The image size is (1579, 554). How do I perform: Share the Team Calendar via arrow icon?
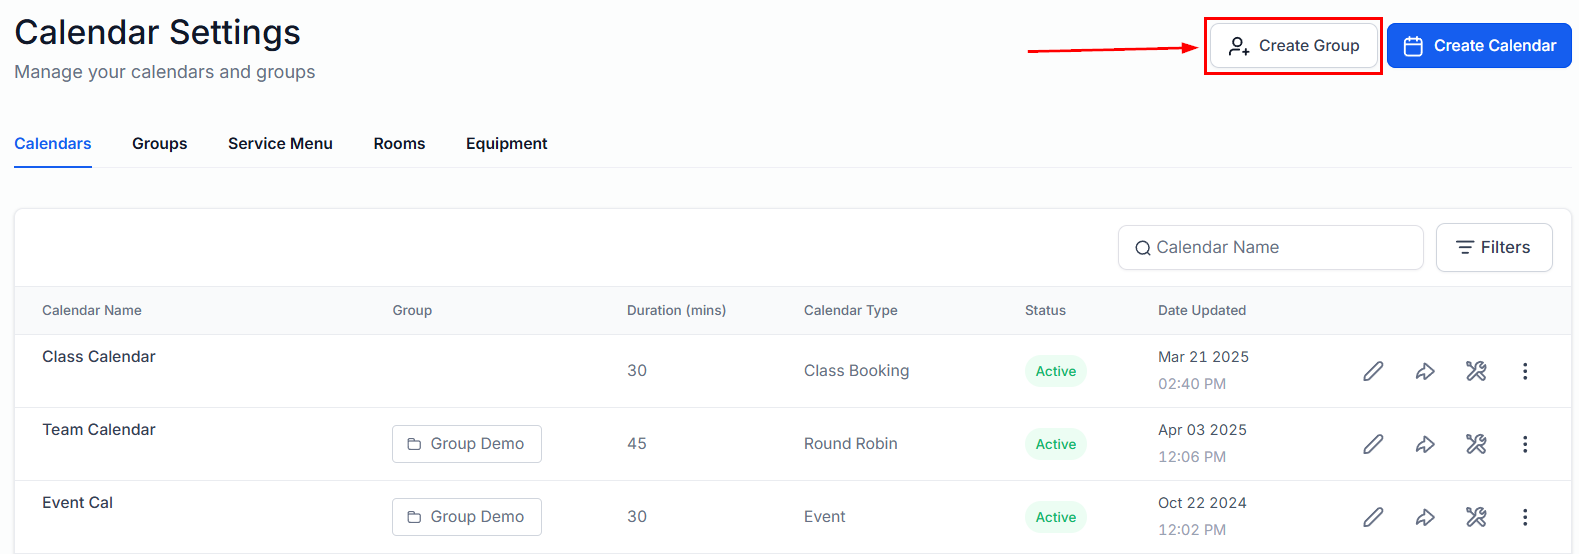point(1425,444)
